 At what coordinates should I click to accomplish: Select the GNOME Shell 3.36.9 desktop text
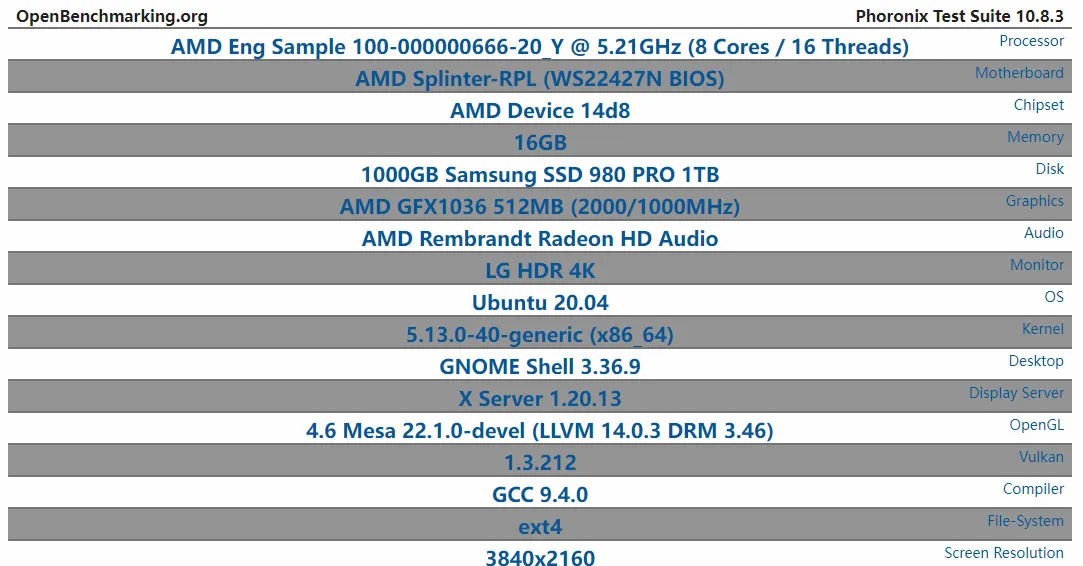pyautogui.click(x=539, y=366)
